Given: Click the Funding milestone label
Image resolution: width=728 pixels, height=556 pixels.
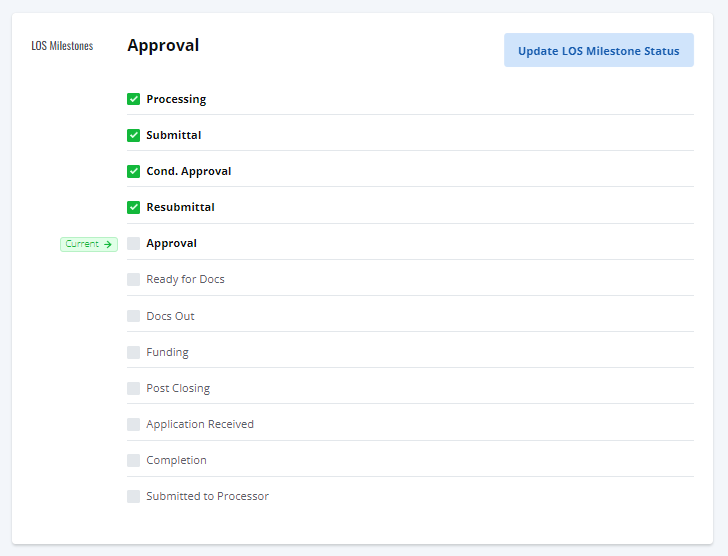Looking at the screenshot, I should tap(167, 353).
